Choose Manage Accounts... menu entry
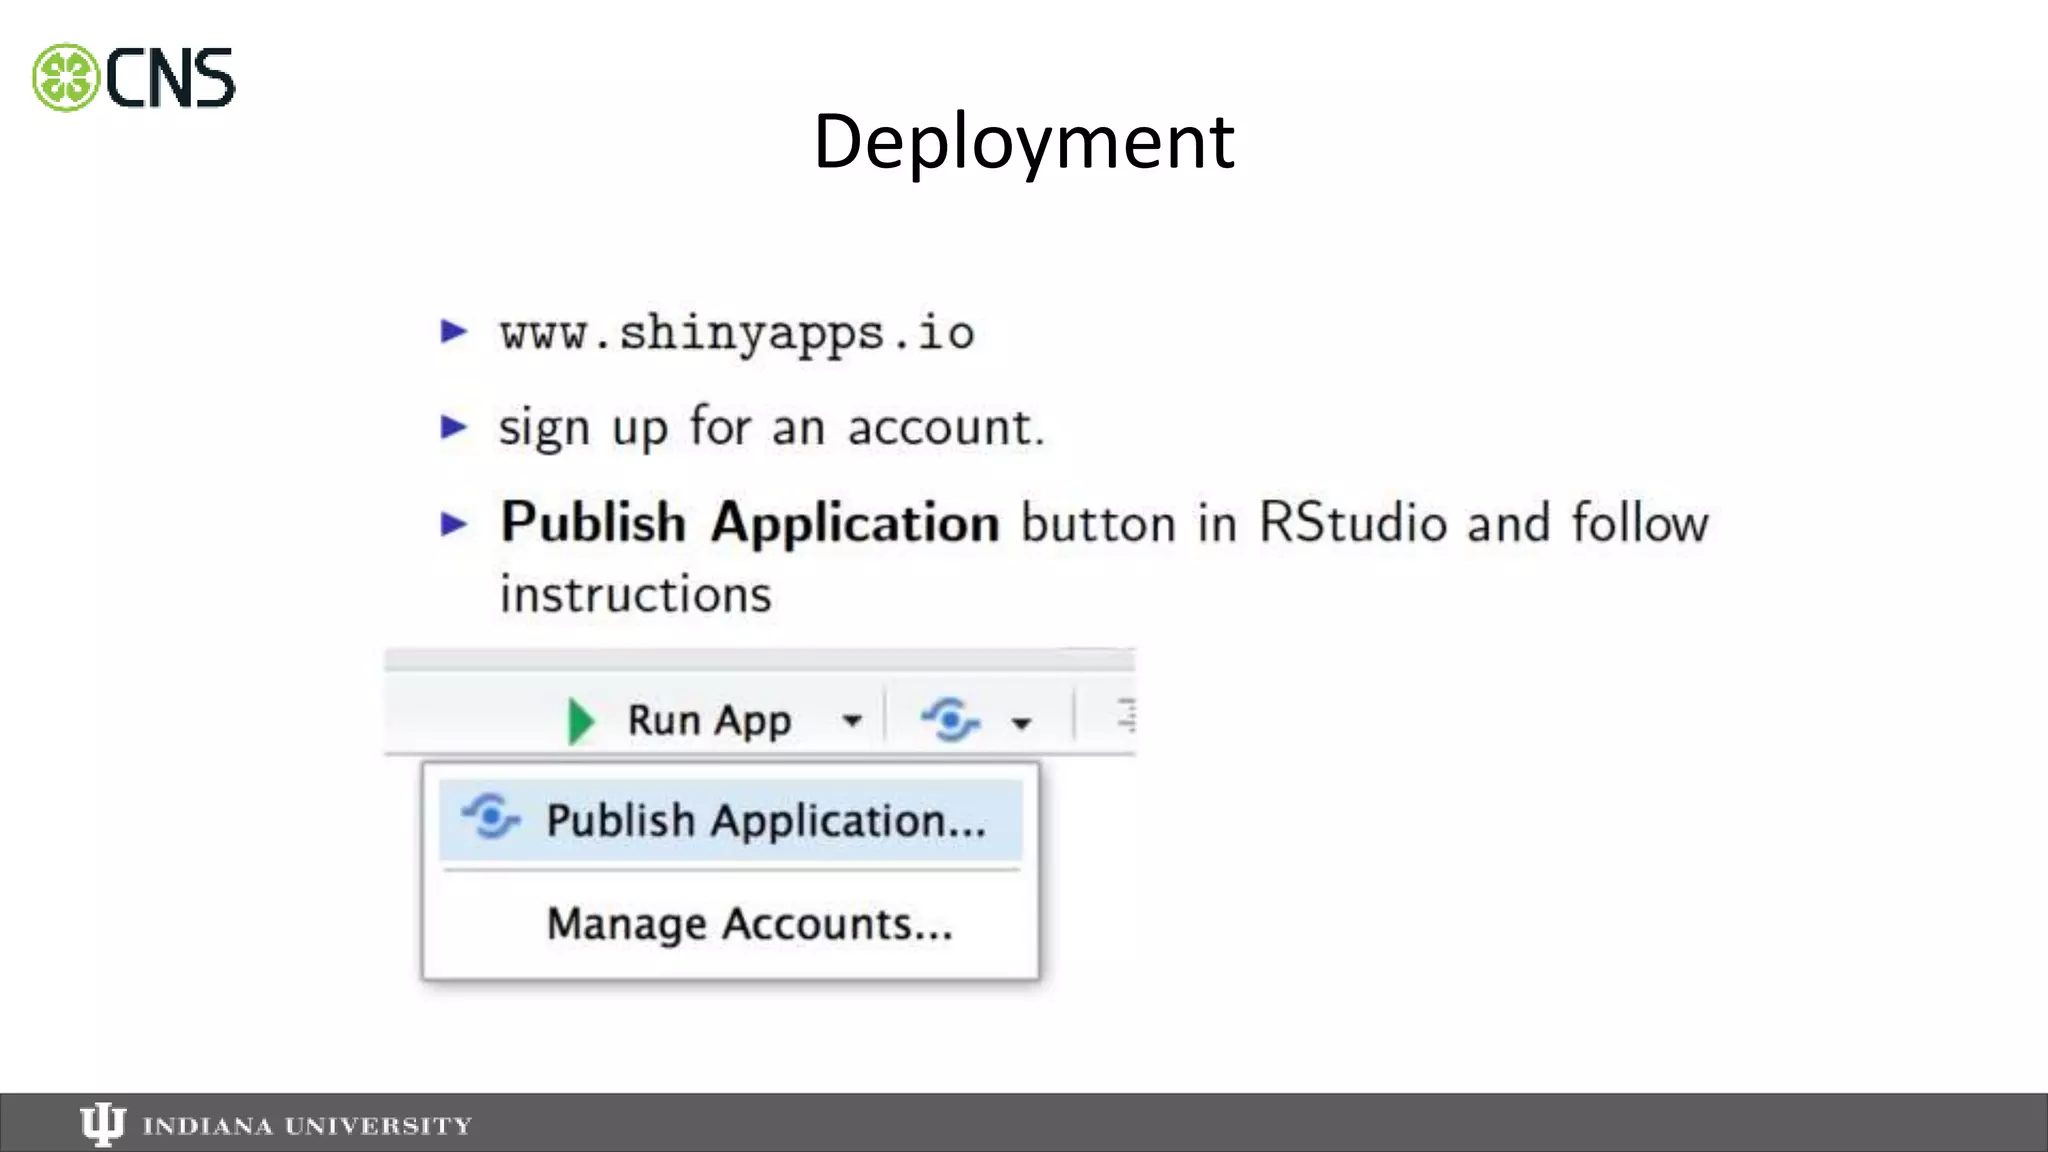The image size is (2048, 1152). coord(749,923)
